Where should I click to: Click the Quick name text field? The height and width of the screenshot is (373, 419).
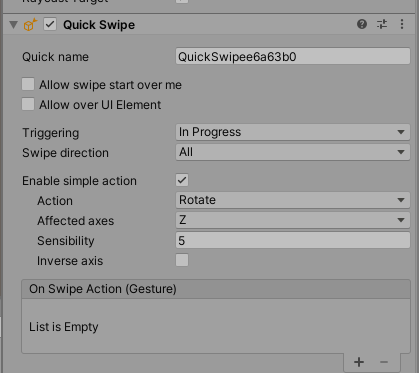[293, 56]
